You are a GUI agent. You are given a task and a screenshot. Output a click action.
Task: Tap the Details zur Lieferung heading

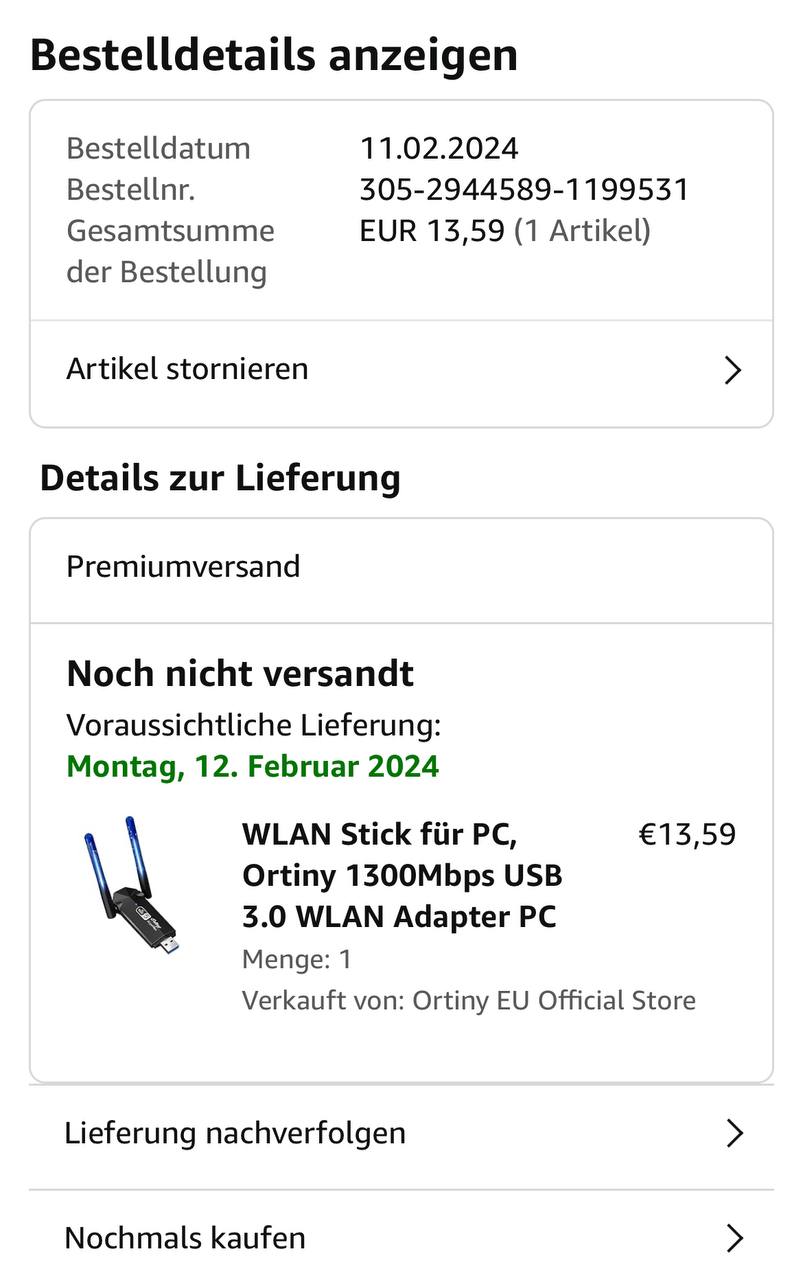pyautogui.click(x=220, y=477)
